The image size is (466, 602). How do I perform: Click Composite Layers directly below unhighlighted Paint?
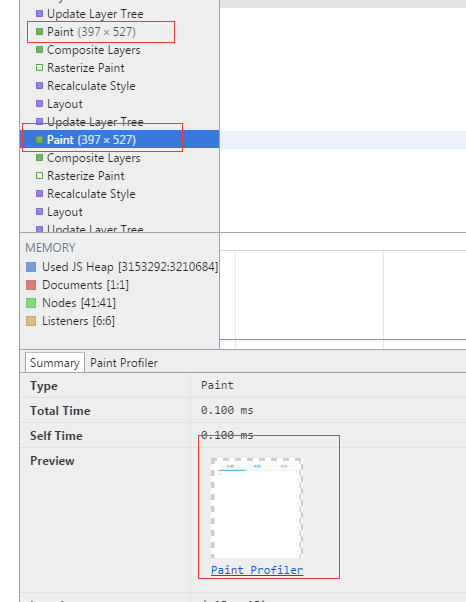[x=93, y=50]
